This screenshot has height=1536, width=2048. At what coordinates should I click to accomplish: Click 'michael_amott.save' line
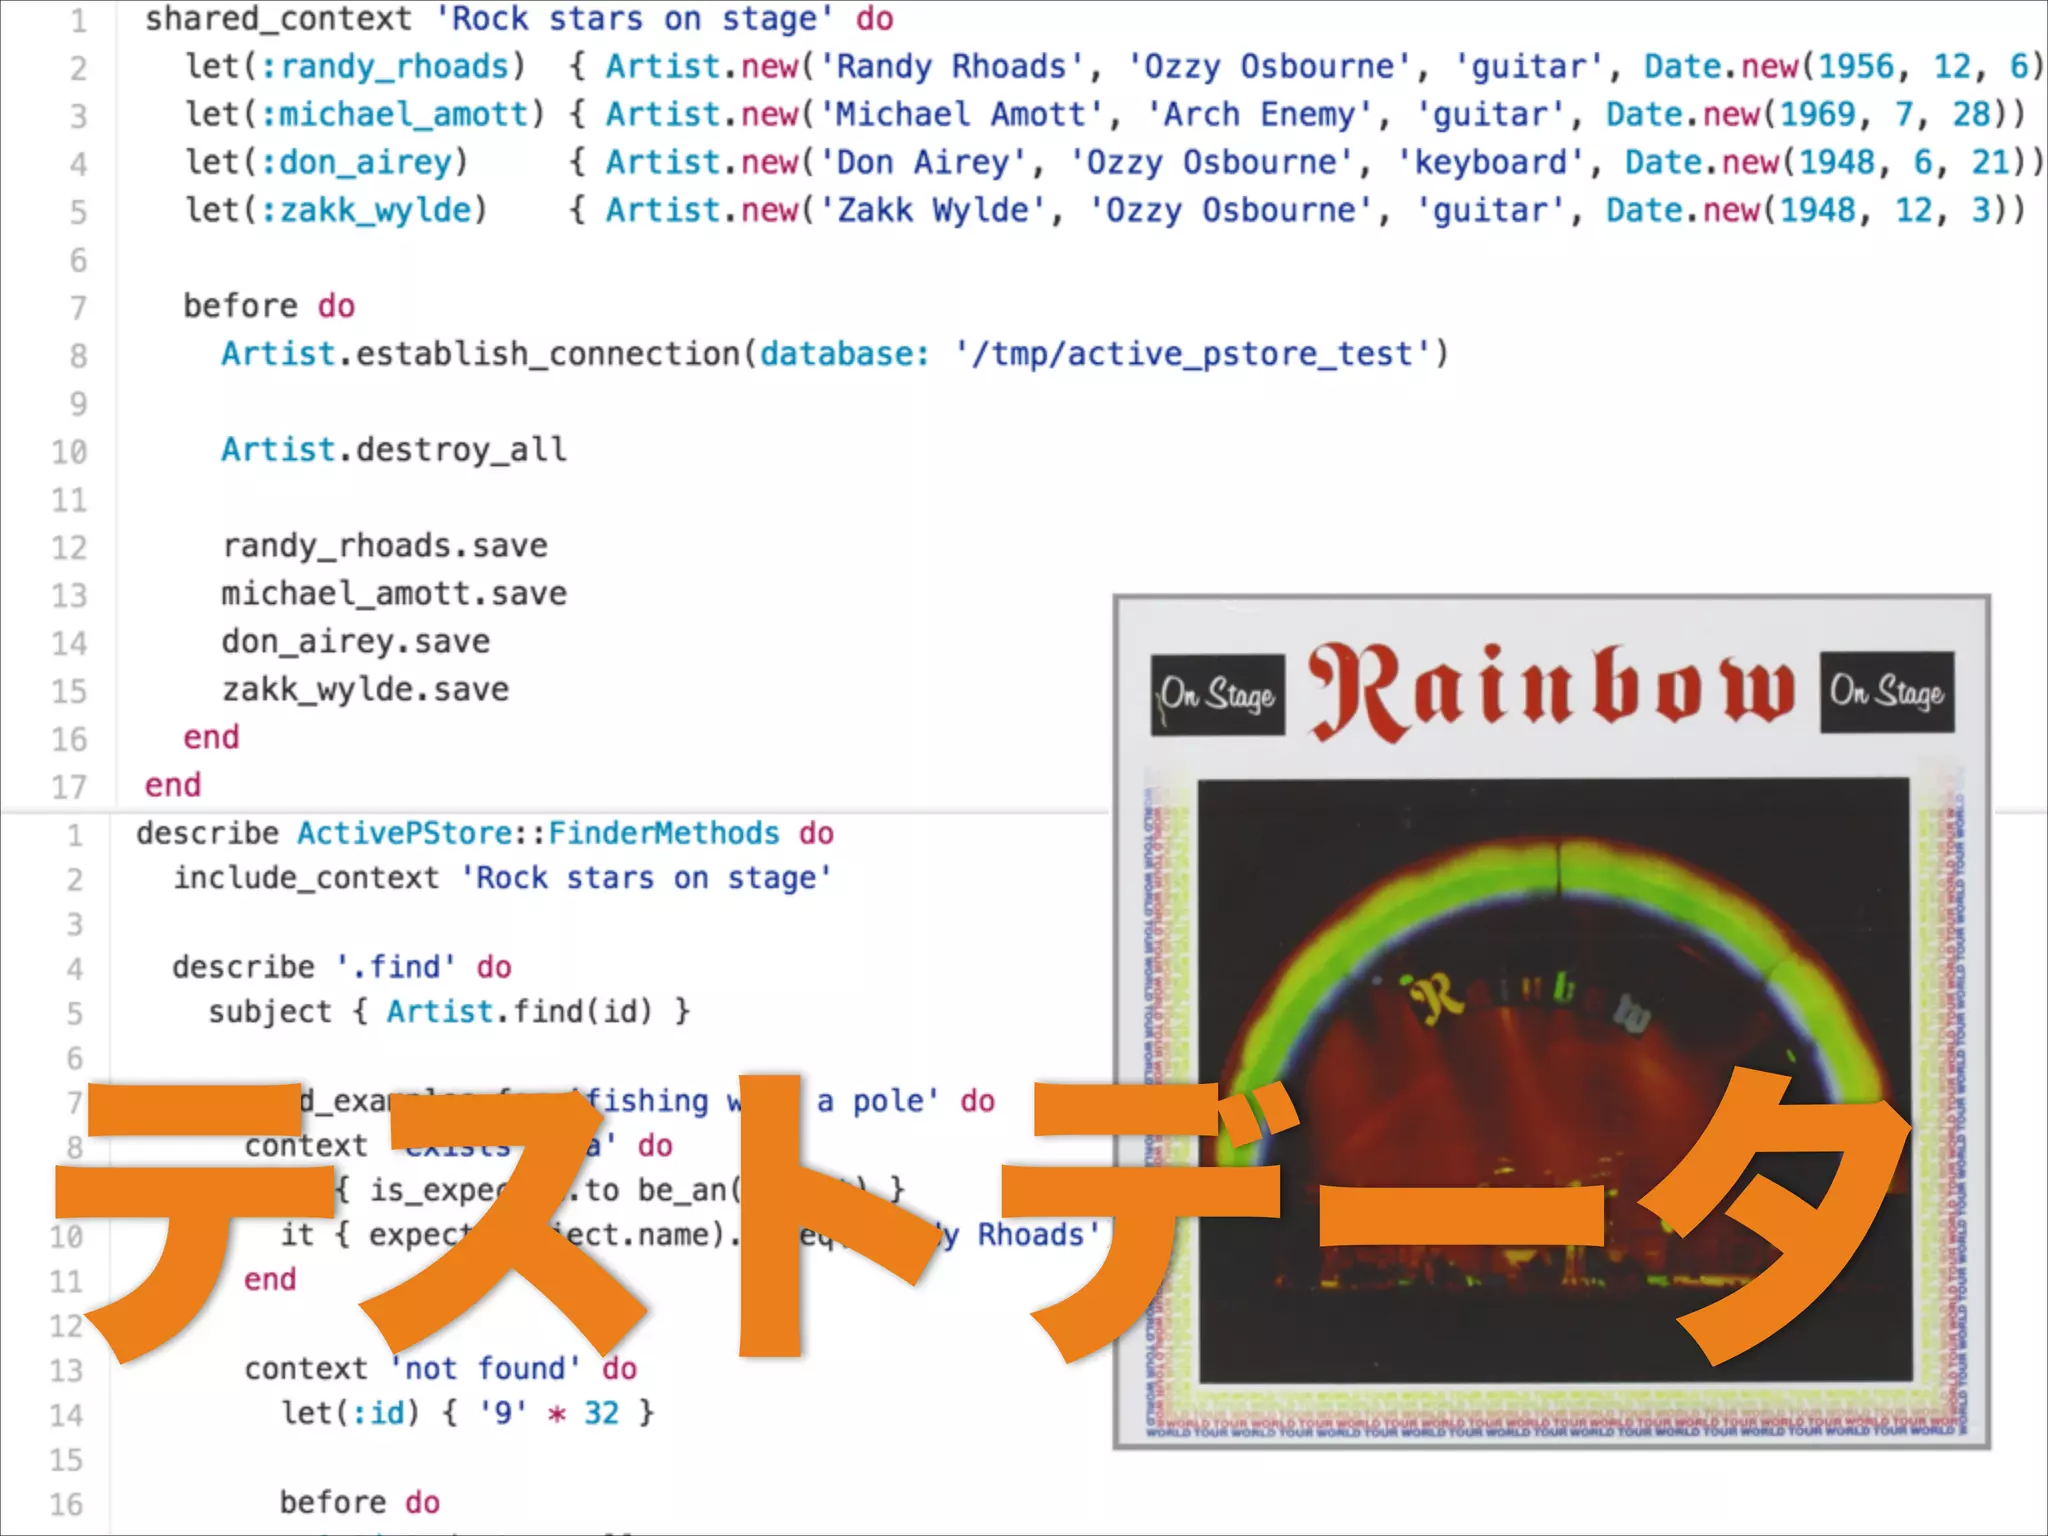[x=394, y=594]
